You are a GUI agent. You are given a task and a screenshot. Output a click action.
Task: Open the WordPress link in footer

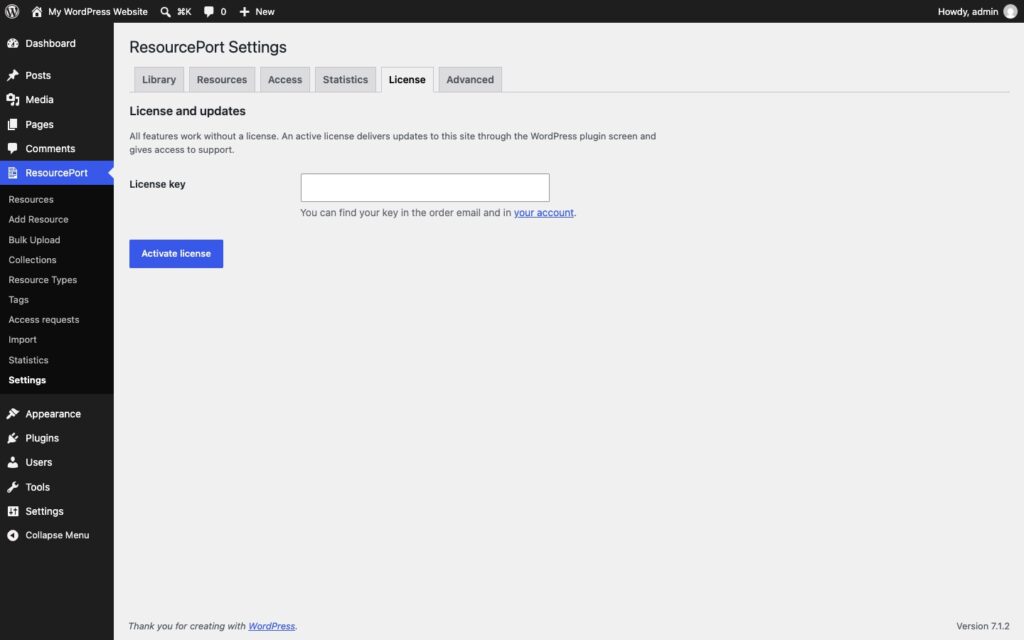click(x=272, y=626)
